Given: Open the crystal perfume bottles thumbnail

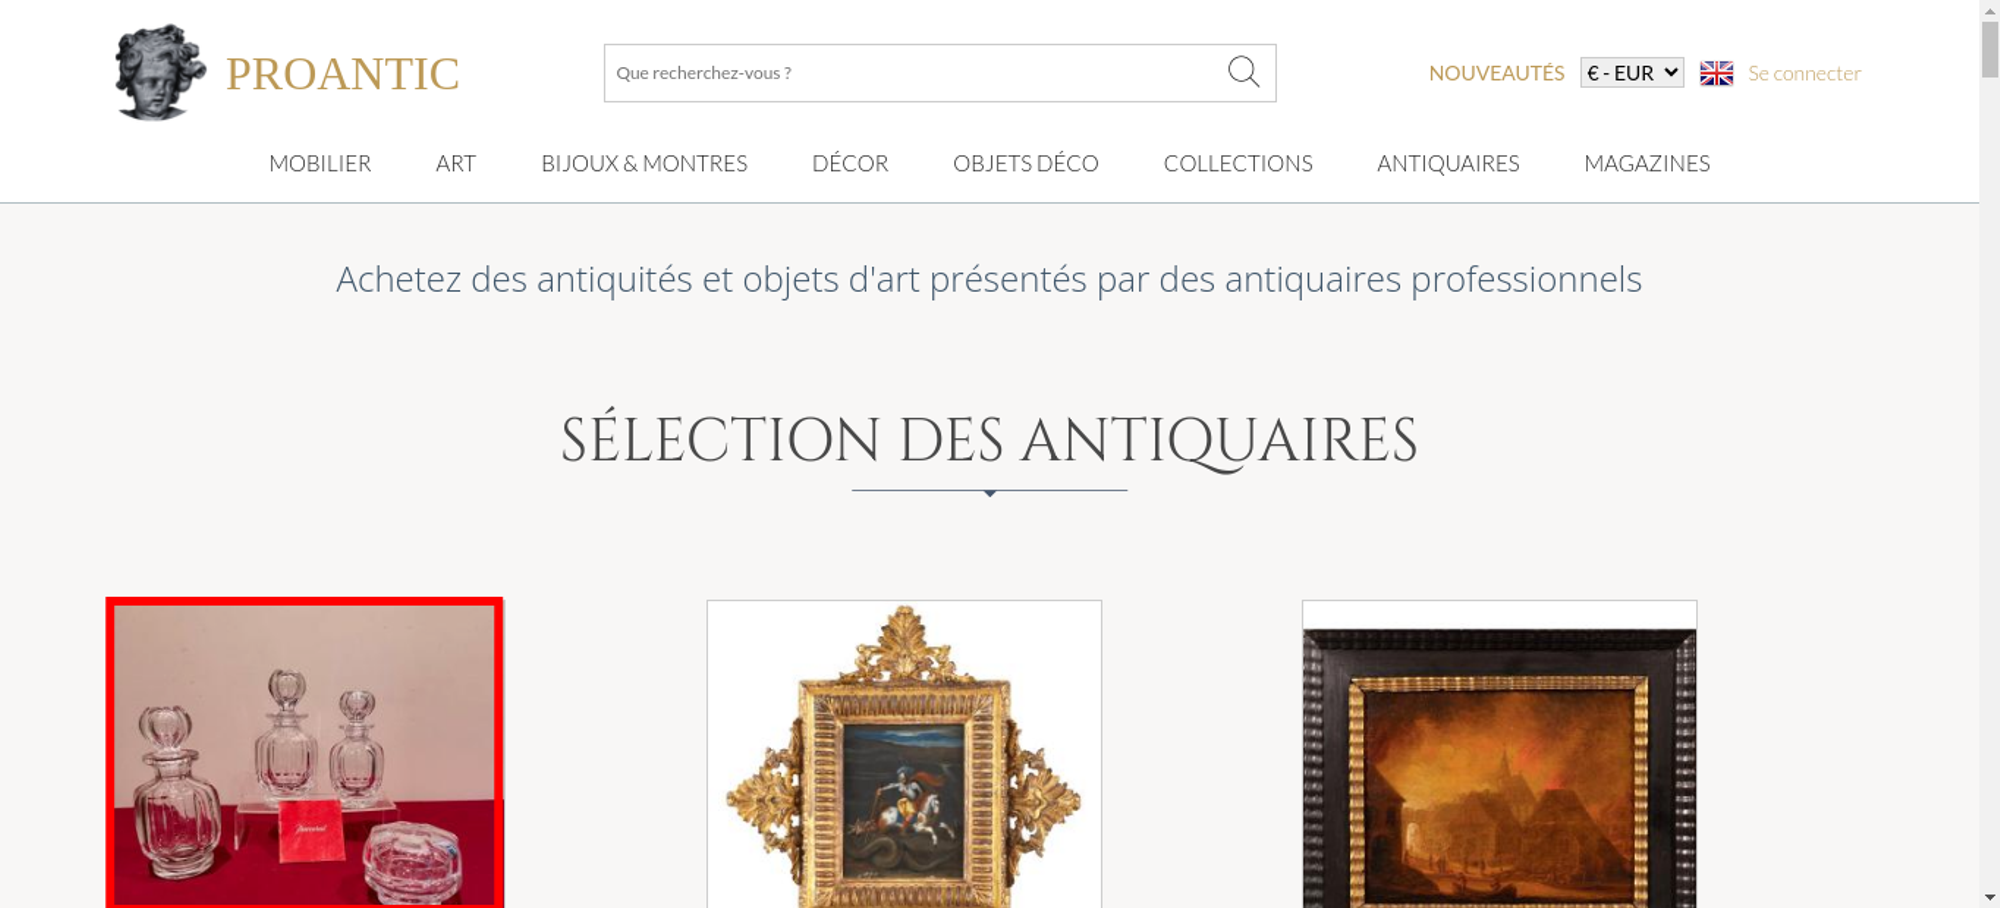Looking at the screenshot, I should (x=305, y=753).
